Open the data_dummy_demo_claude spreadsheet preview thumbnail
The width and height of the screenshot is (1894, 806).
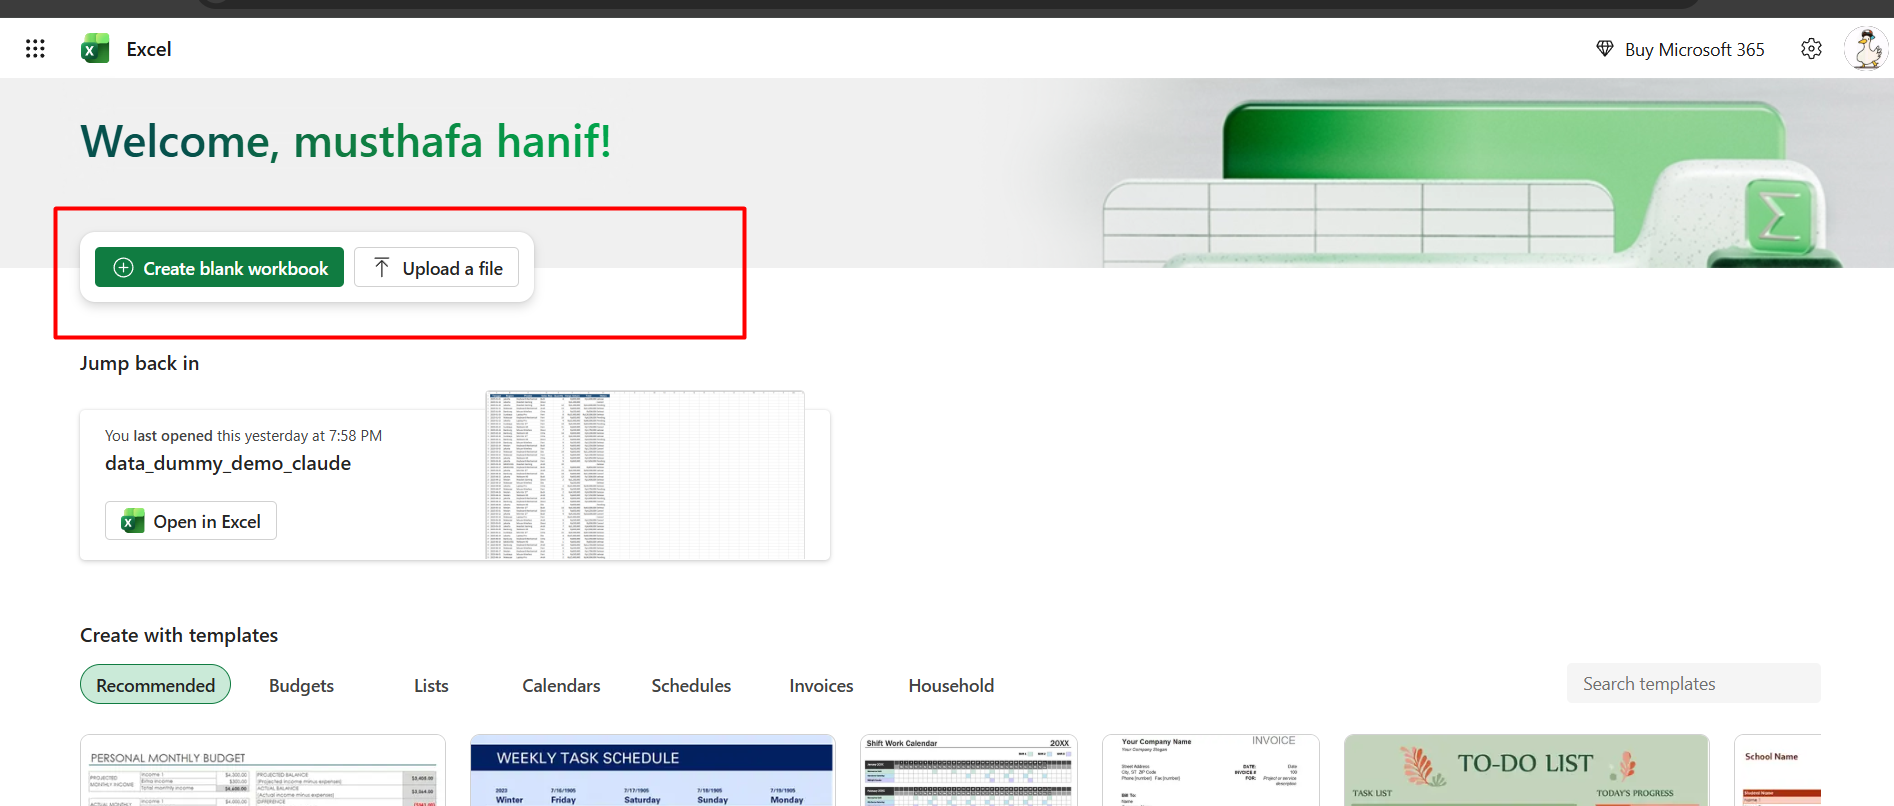coord(645,475)
